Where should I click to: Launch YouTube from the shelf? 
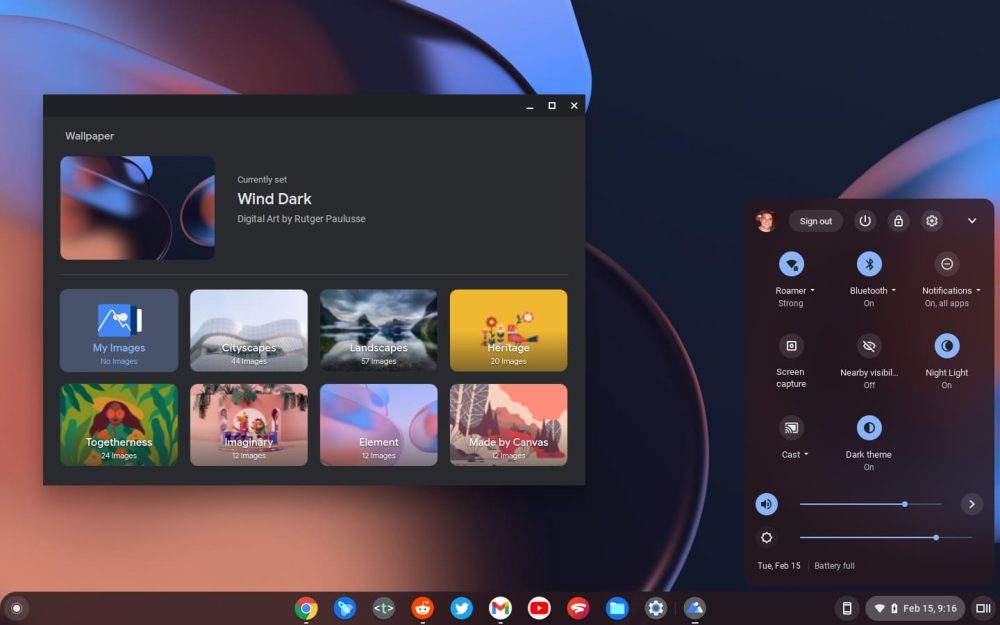tap(539, 608)
